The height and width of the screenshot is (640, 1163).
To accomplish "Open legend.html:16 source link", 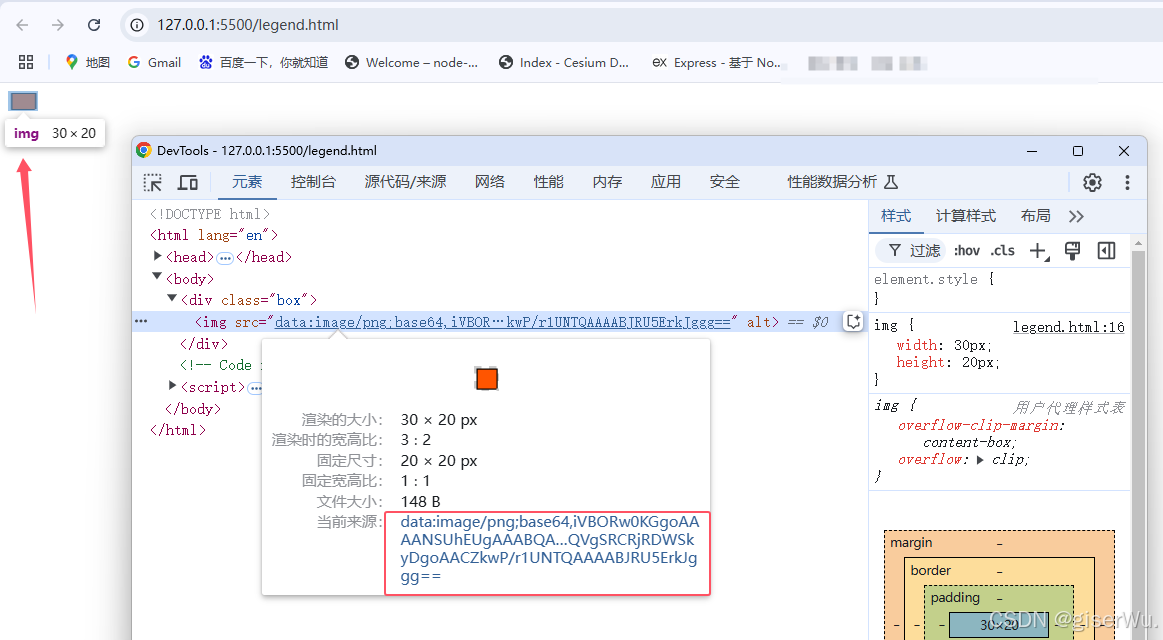I will point(1069,327).
